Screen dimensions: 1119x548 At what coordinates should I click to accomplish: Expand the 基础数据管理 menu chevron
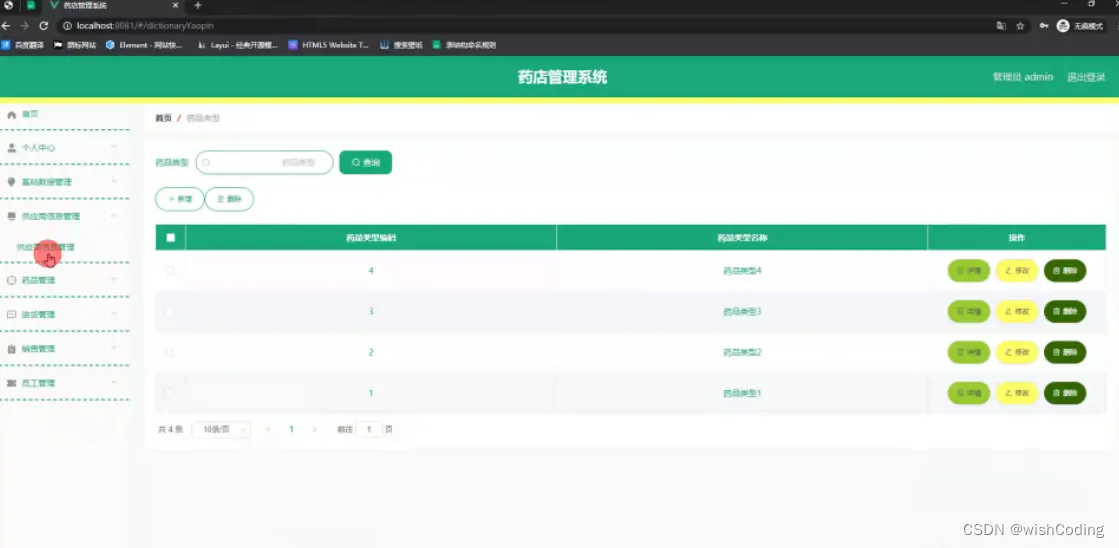point(113,181)
